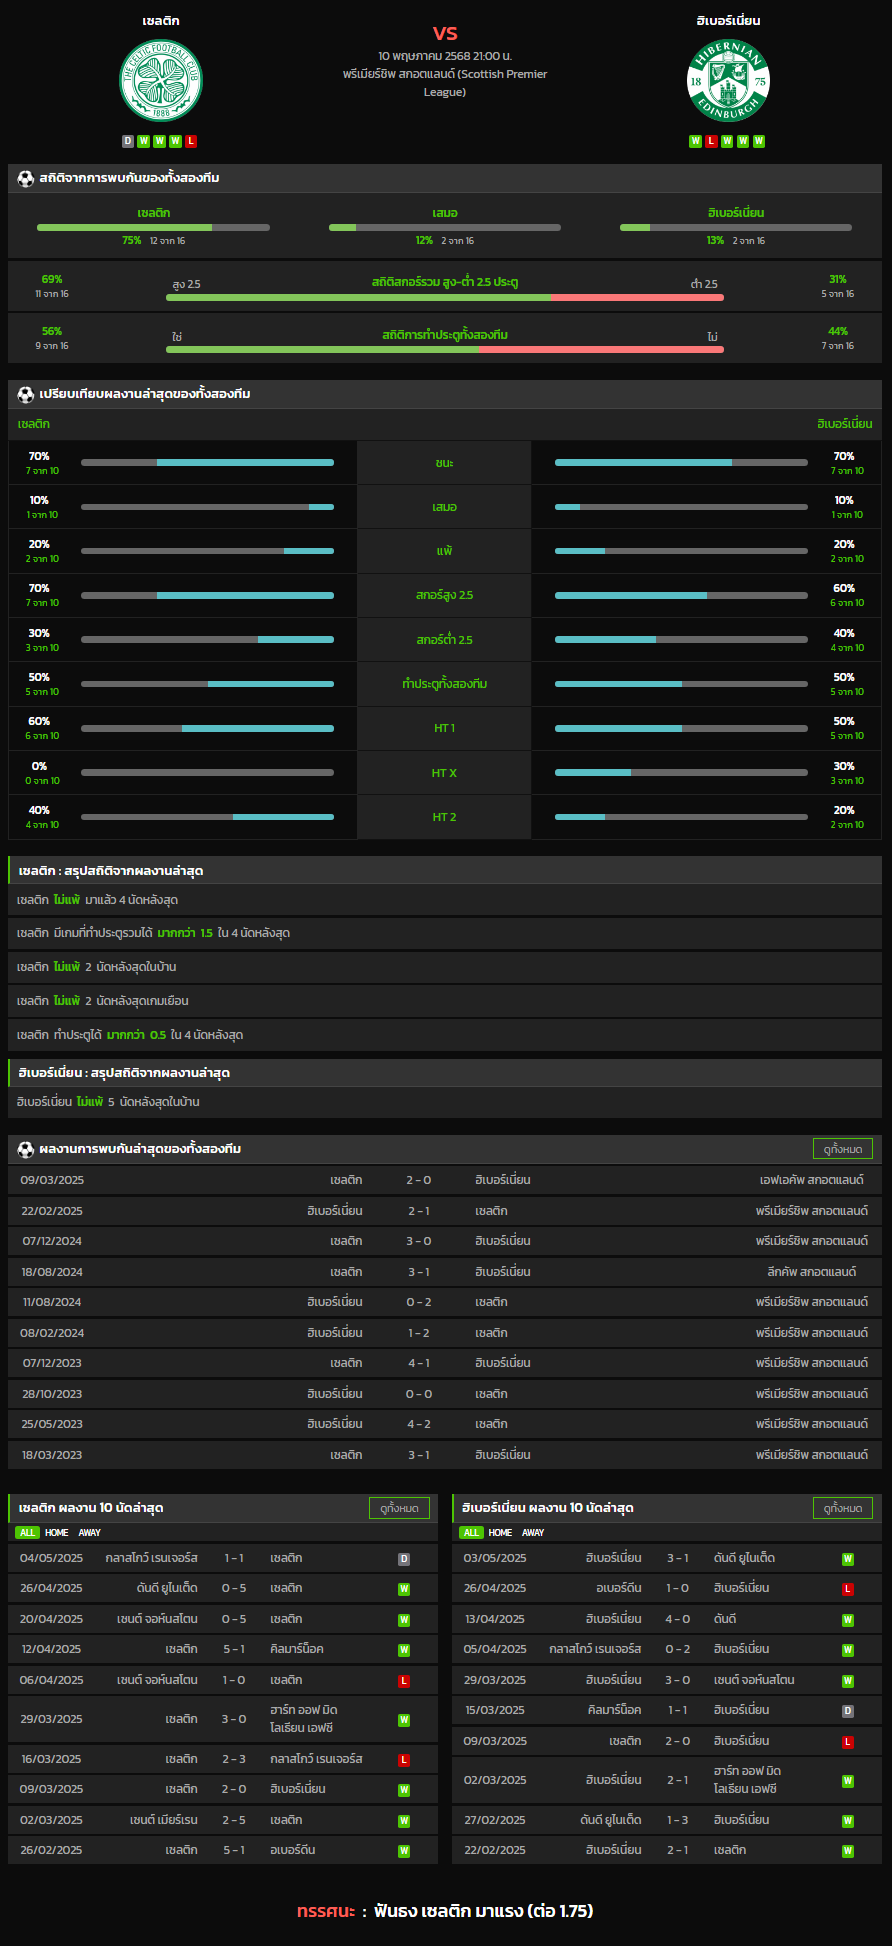Viewport: 892px width, 1946px height.
Task: Click the W result badge on 20/04/2025 row
Action: click(x=404, y=1620)
